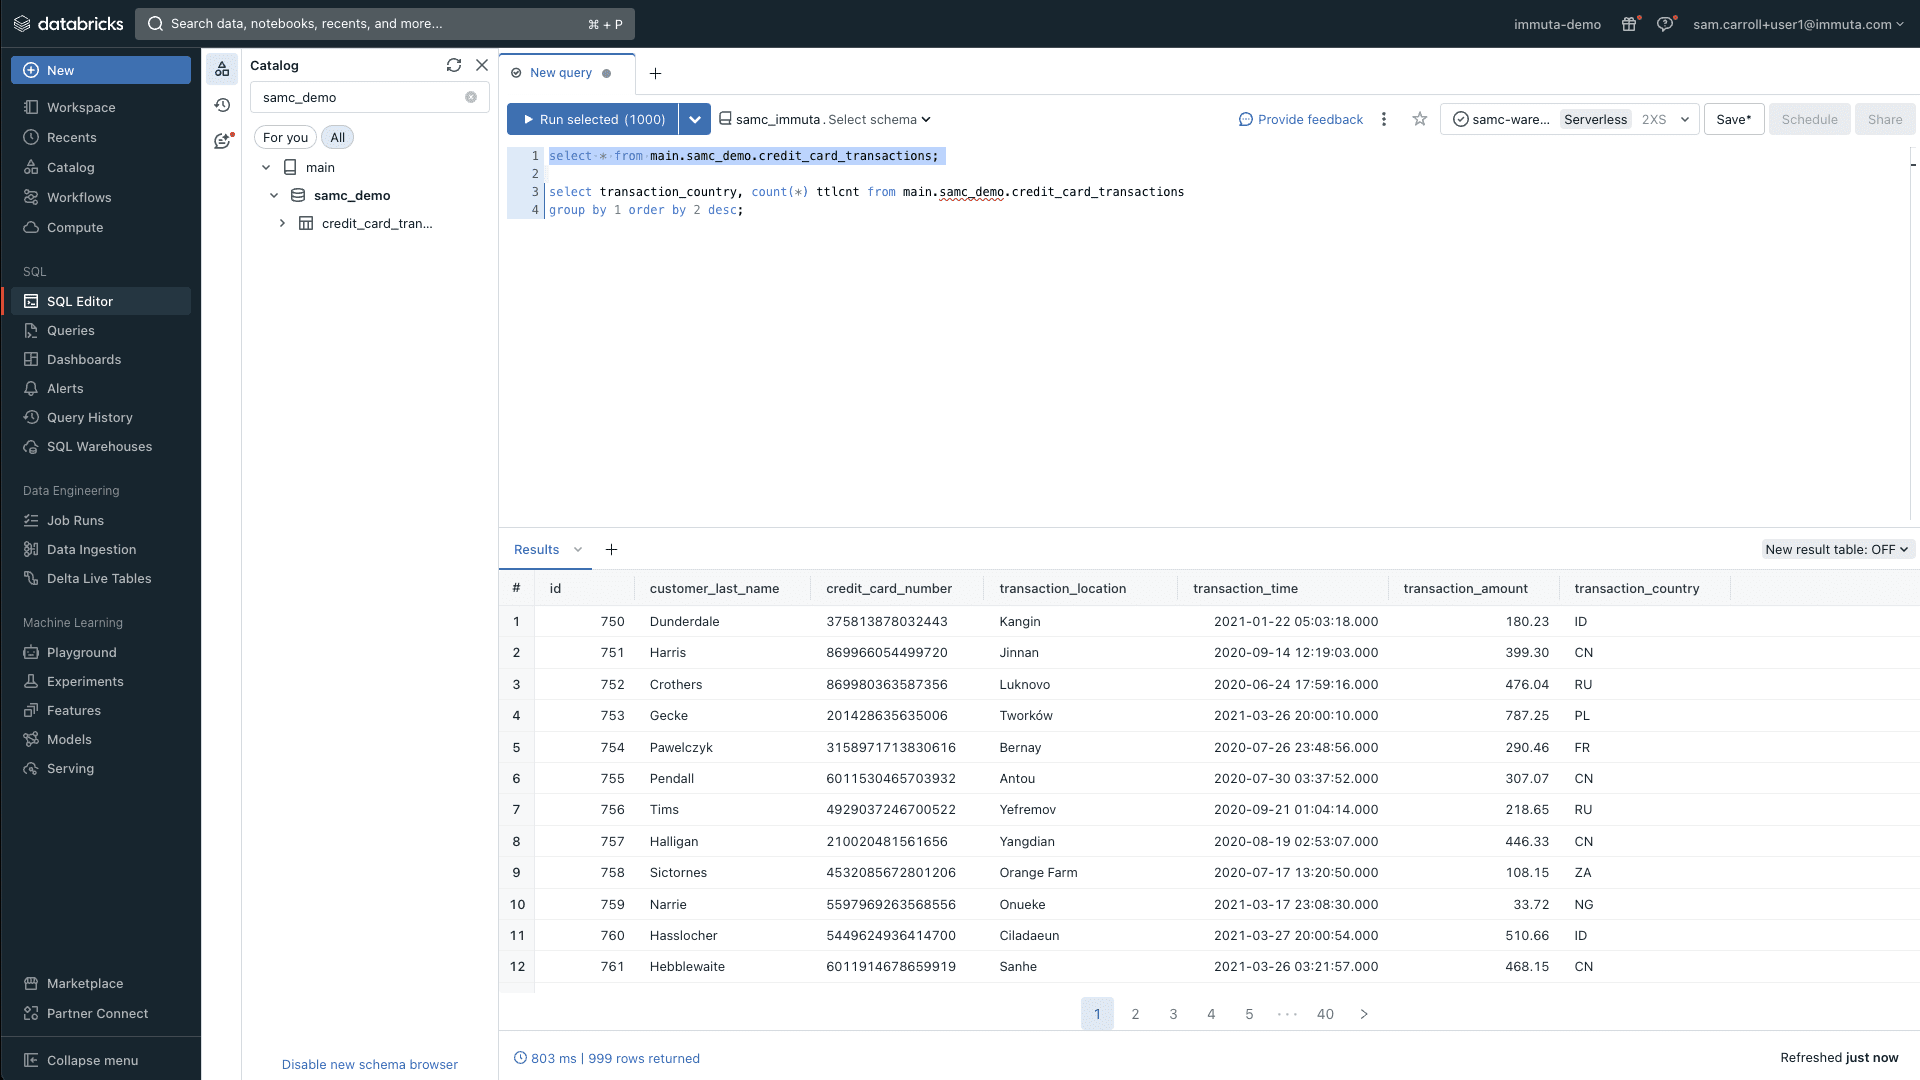Screen dimensions: 1920x1080
Task: Disable new schema browser
Action: (369, 1064)
